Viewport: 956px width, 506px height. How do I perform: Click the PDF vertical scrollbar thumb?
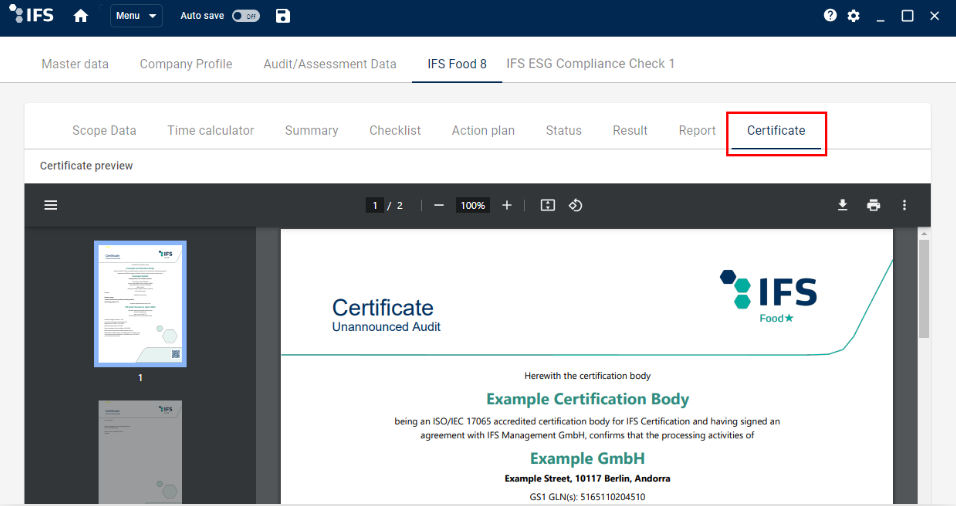[x=924, y=288]
